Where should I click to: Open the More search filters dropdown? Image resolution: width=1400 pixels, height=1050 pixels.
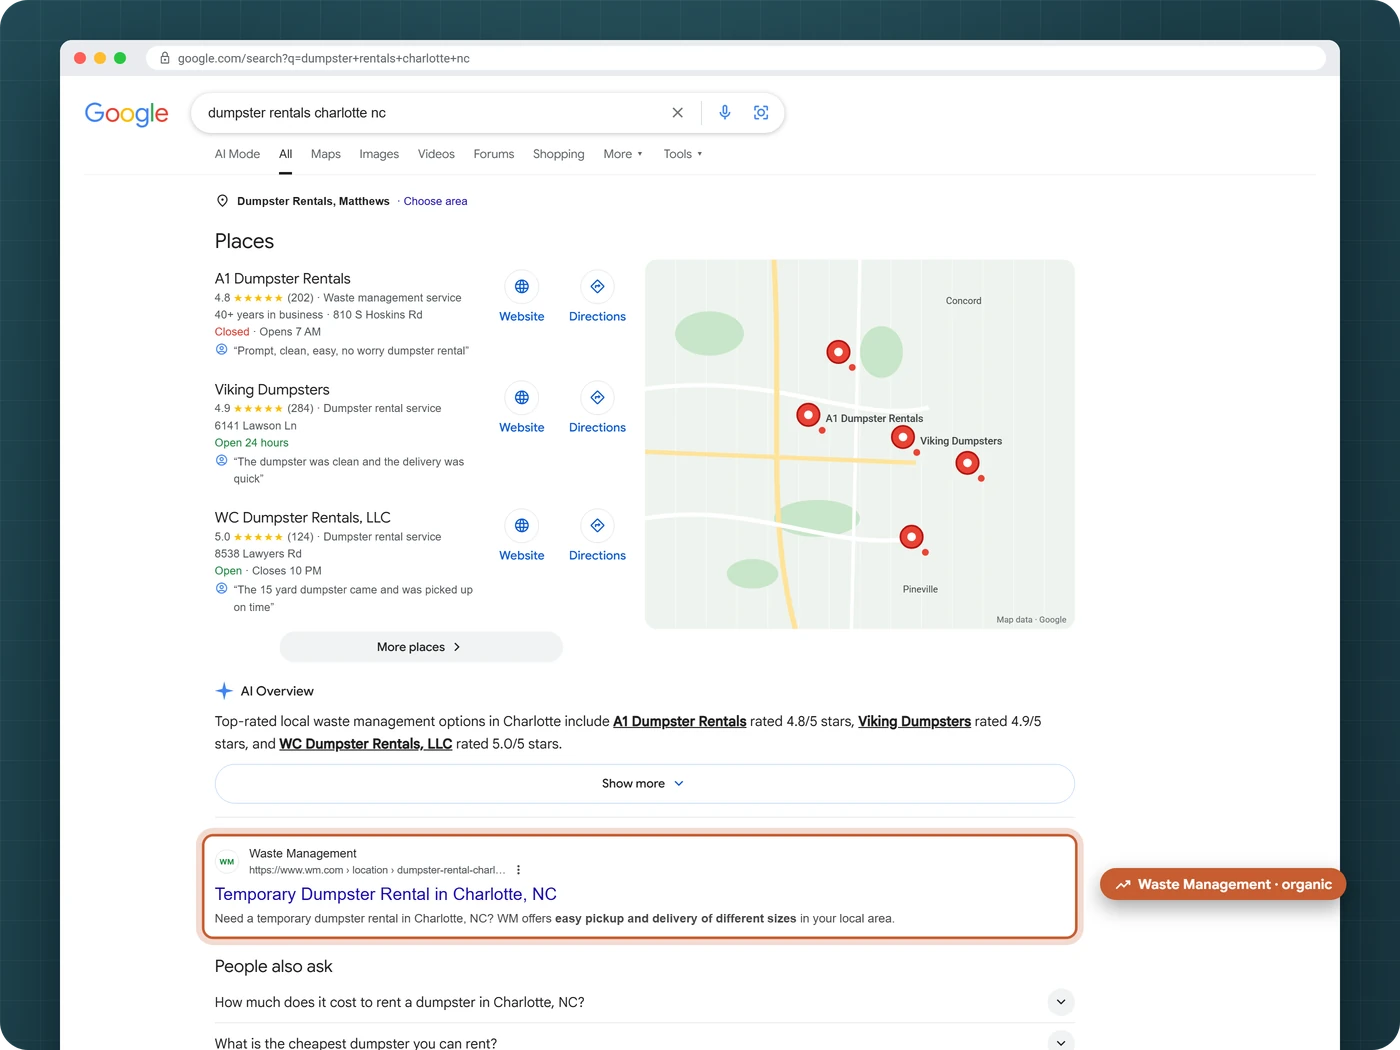(x=623, y=154)
